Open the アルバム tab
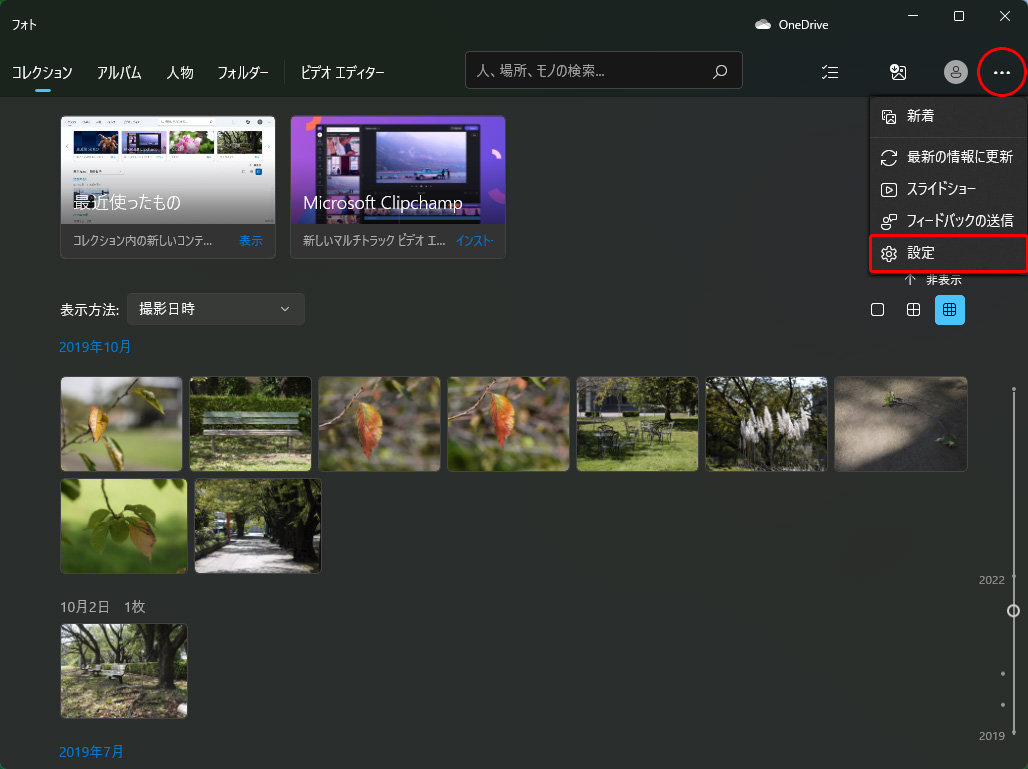Viewport: 1028px width, 769px height. point(119,72)
